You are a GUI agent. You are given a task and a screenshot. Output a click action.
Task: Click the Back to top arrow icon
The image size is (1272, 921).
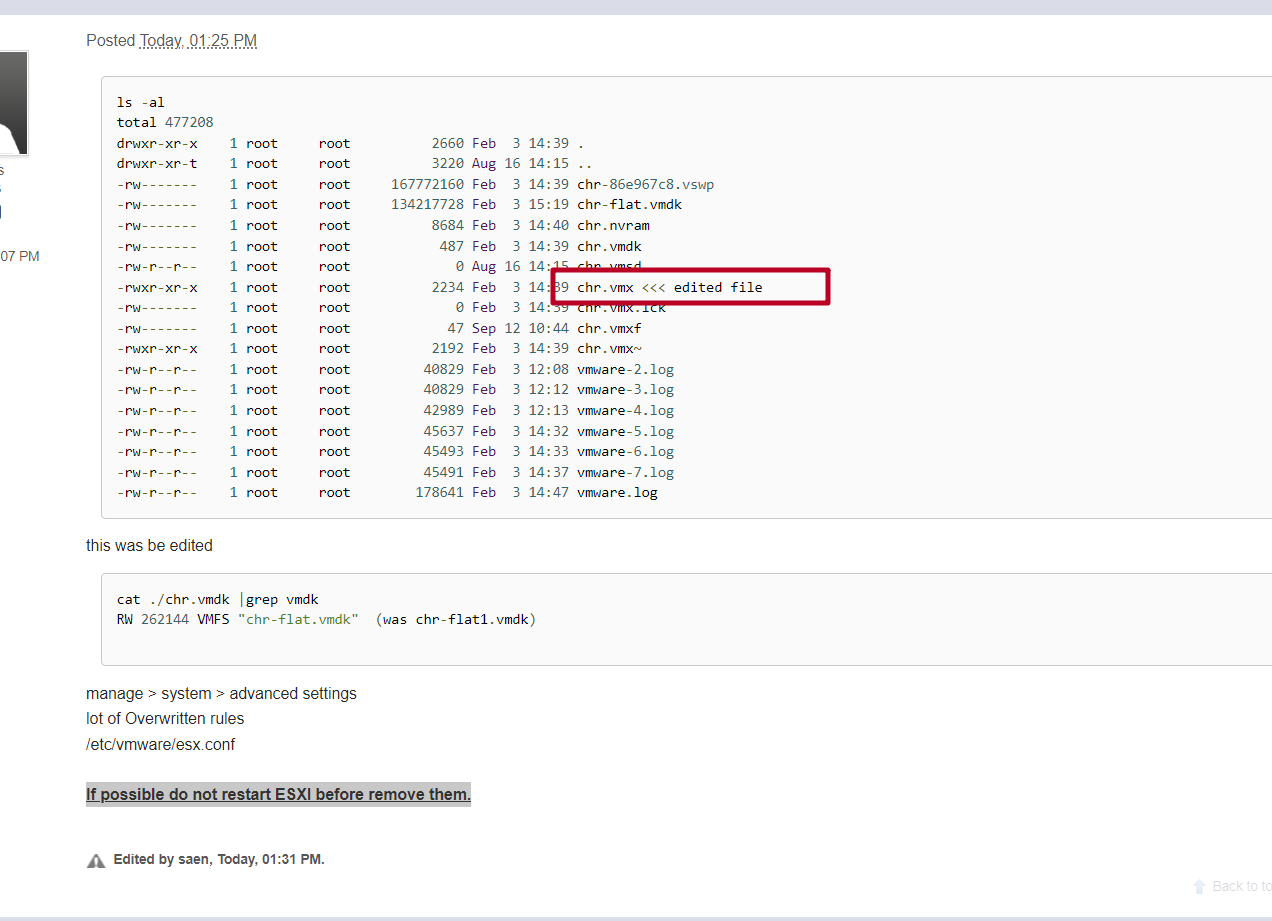[1199, 886]
